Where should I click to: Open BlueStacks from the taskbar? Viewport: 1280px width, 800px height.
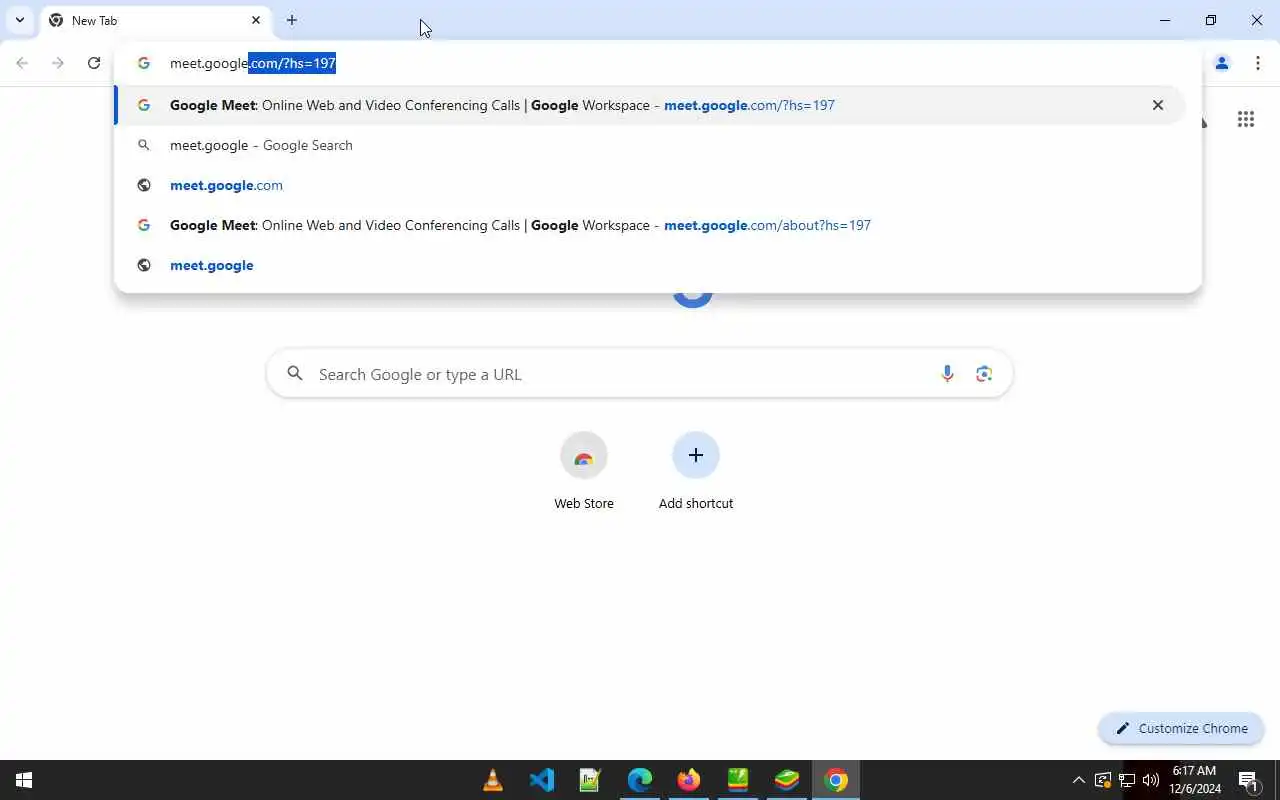click(787, 780)
